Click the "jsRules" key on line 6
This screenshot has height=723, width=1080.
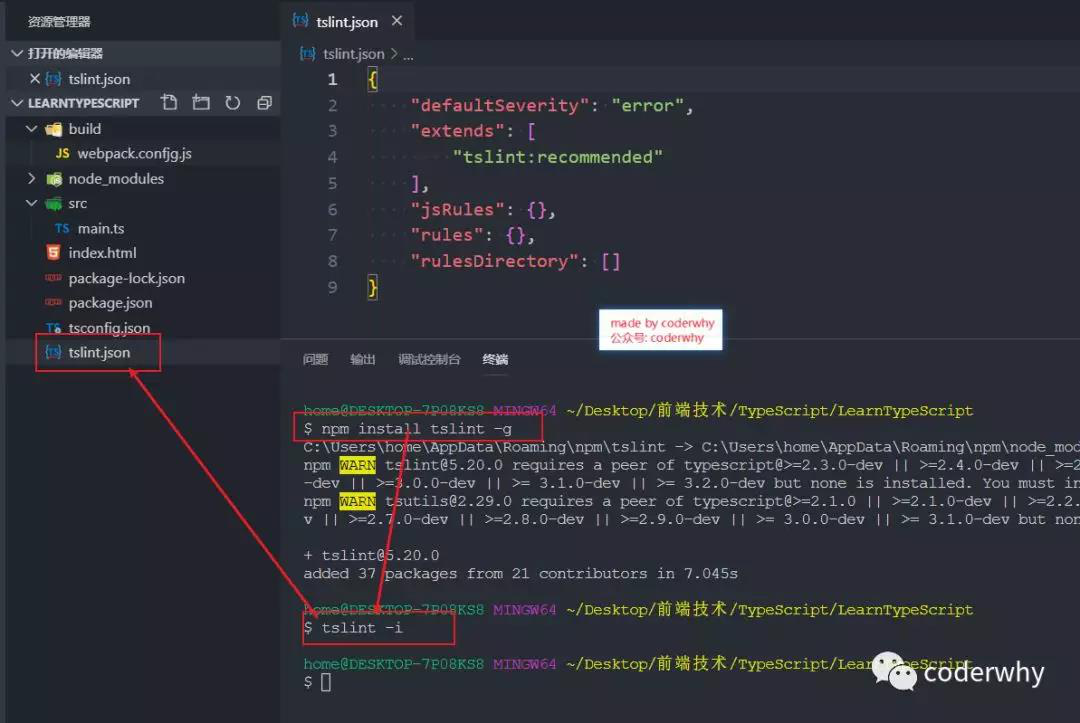coord(457,209)
